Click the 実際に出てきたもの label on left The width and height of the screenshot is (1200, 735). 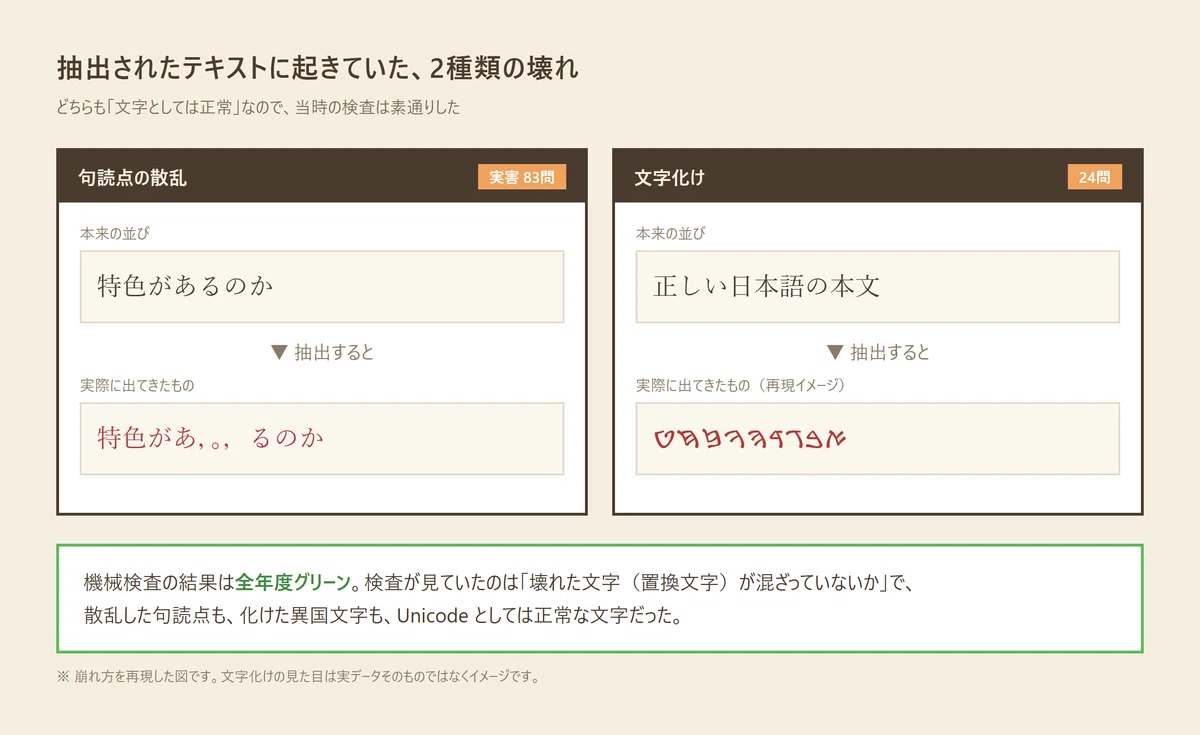137,385
